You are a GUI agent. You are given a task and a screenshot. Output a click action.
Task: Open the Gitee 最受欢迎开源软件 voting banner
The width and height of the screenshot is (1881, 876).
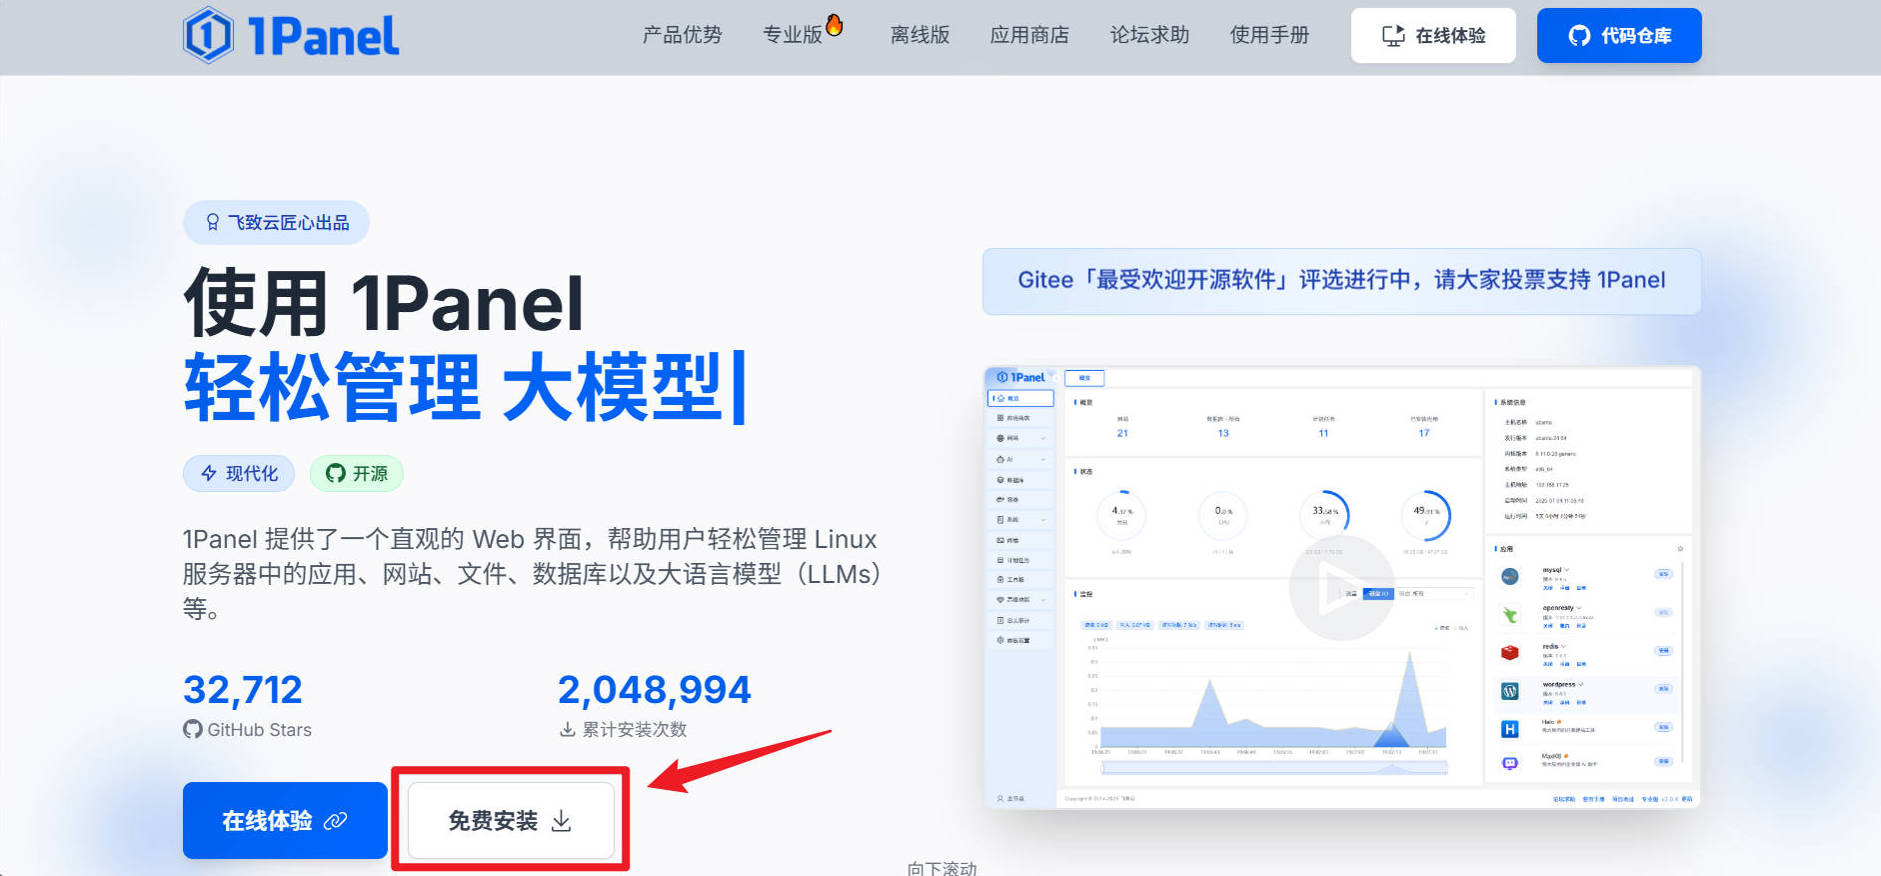[1342, 281]
